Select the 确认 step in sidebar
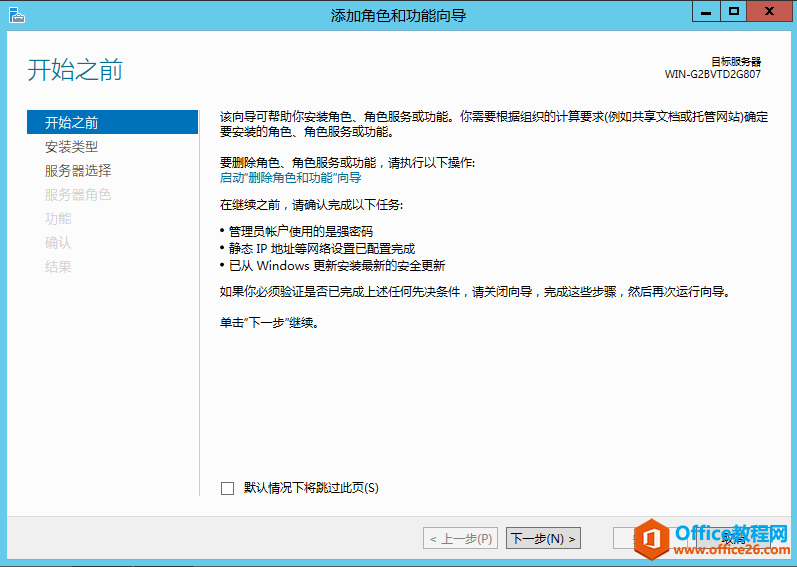Screen dimensions: 797x567 pyautogui.click(x=58, y=242)
